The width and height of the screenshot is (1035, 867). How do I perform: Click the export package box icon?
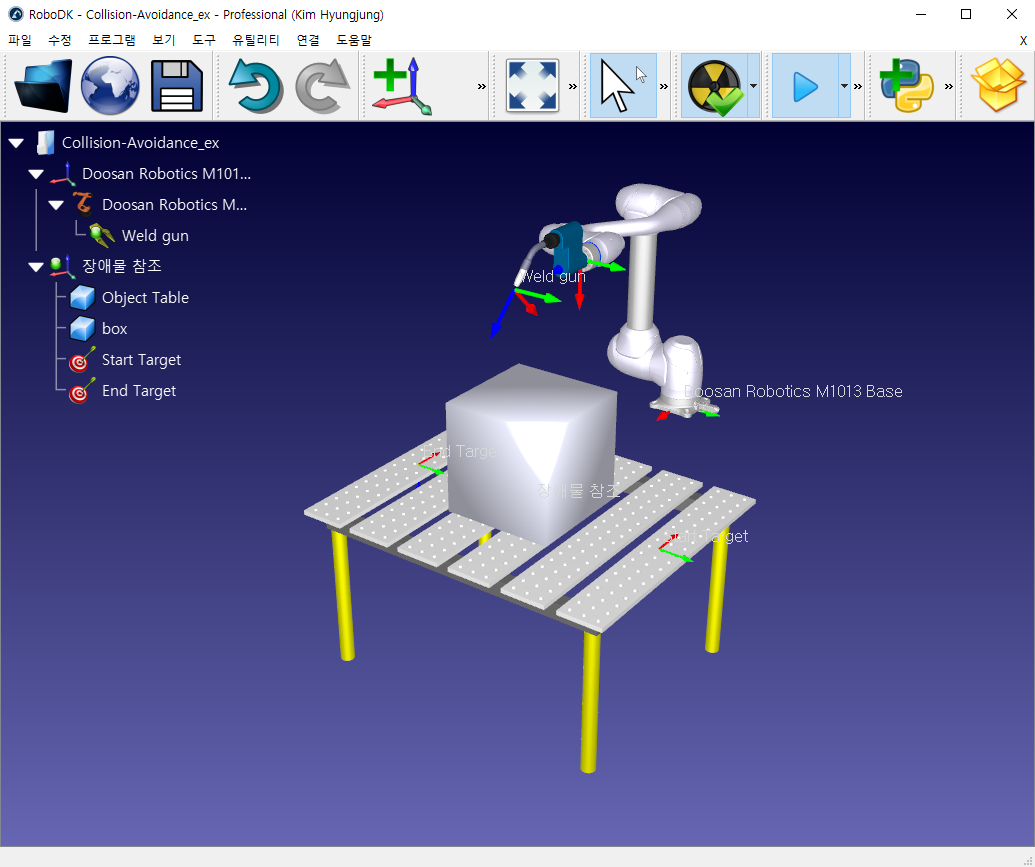click(998, 86)
